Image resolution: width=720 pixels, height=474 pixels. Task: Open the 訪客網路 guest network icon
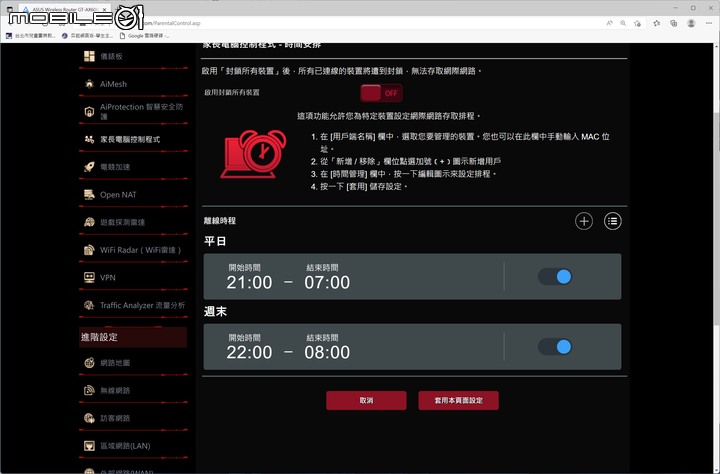(89, 418)
